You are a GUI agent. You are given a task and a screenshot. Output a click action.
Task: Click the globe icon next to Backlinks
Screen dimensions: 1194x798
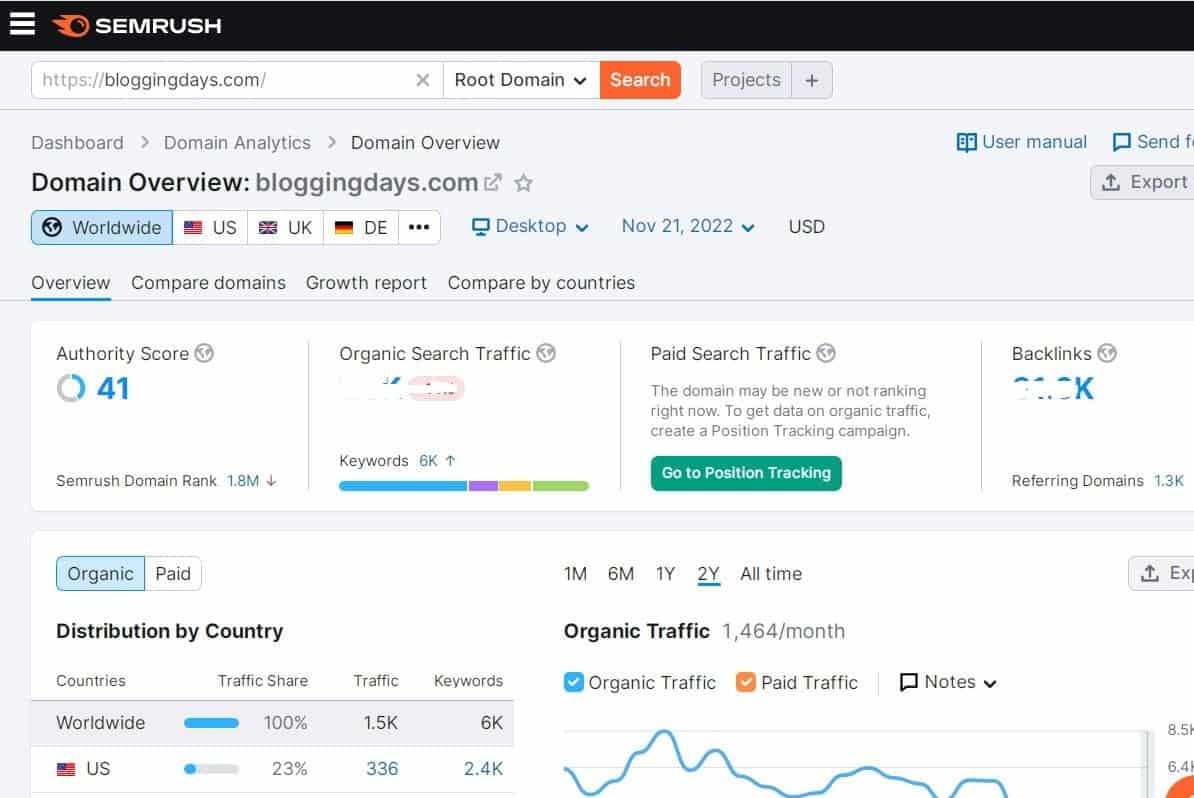(x=1107, y=353)
